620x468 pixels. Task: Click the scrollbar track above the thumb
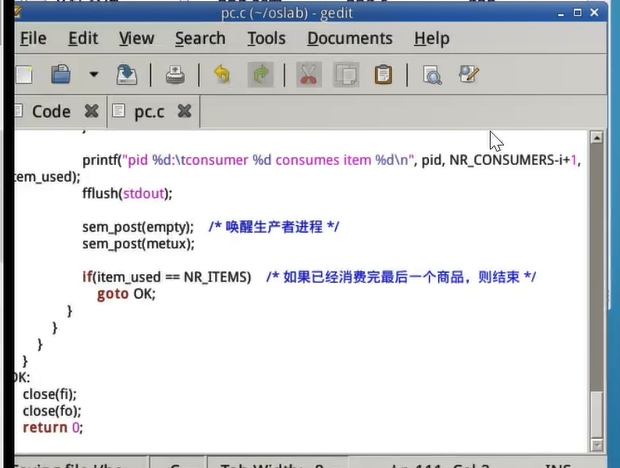pos(597,267)
